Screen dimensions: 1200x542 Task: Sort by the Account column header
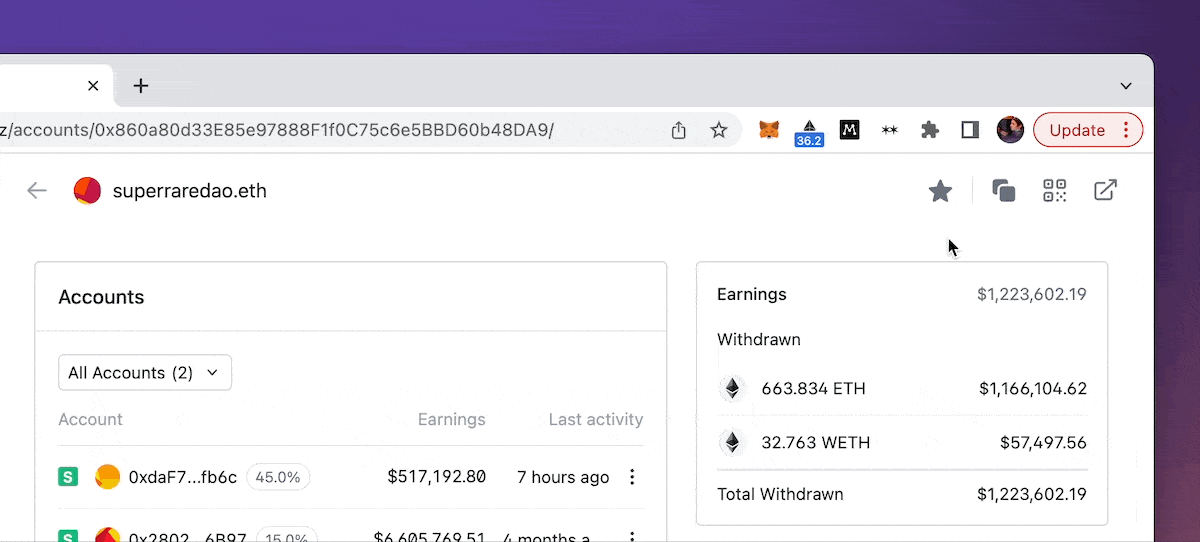[90, 419]
